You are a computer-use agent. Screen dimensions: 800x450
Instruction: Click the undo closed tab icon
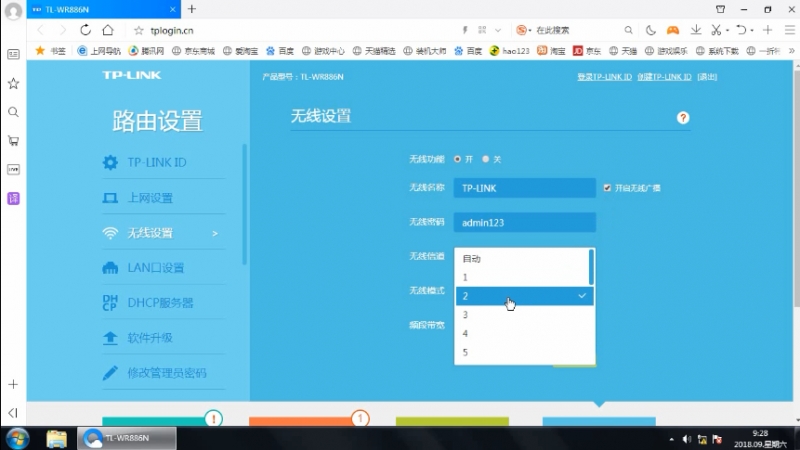click(x=741, y=31)
